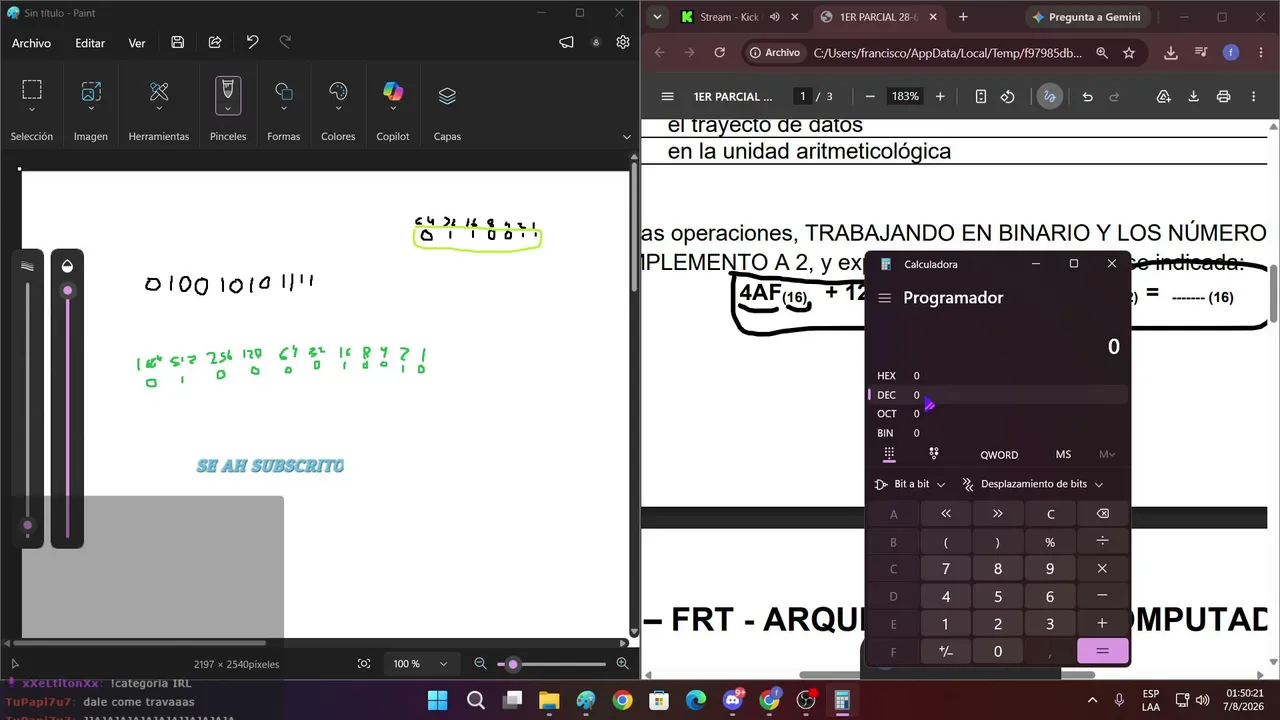Switch to the 1ER PARCIAL 28-6 tab
Screen dimensions: 1280x720
click(878, 17)
